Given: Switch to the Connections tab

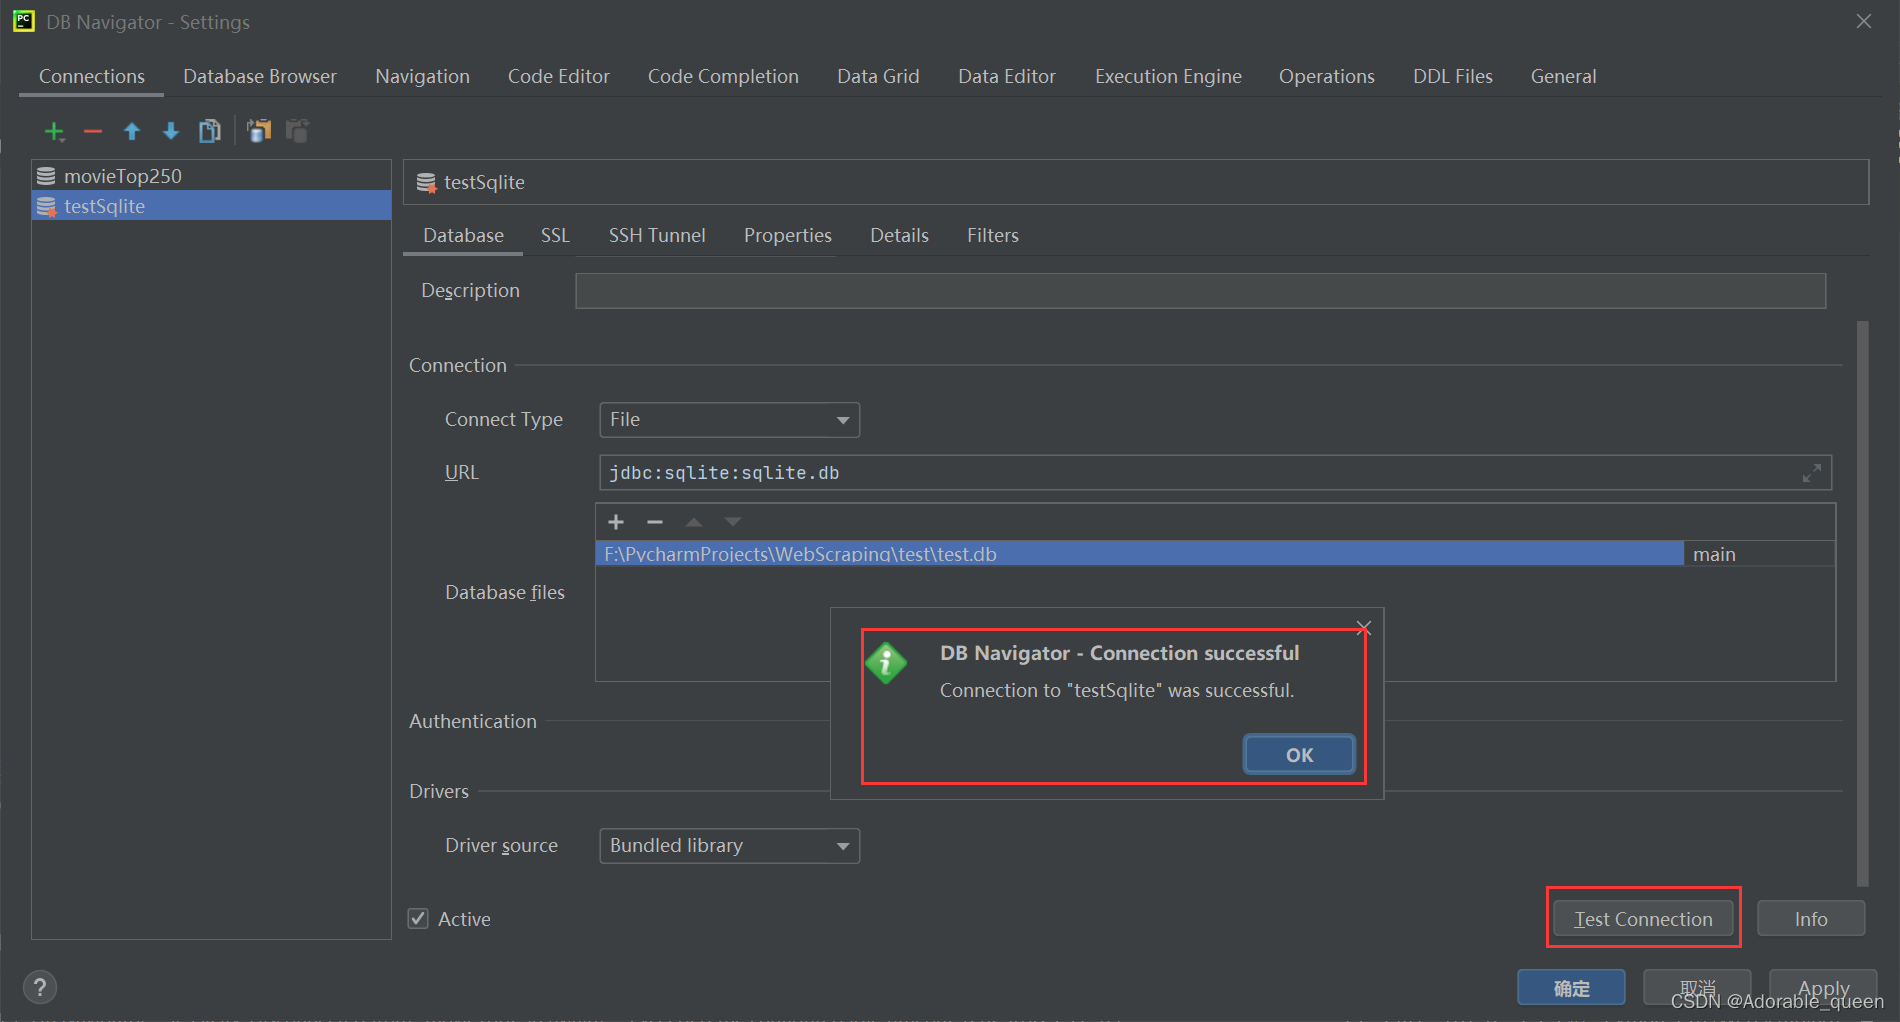Looking at the screenshot, I should coord(92,76).
